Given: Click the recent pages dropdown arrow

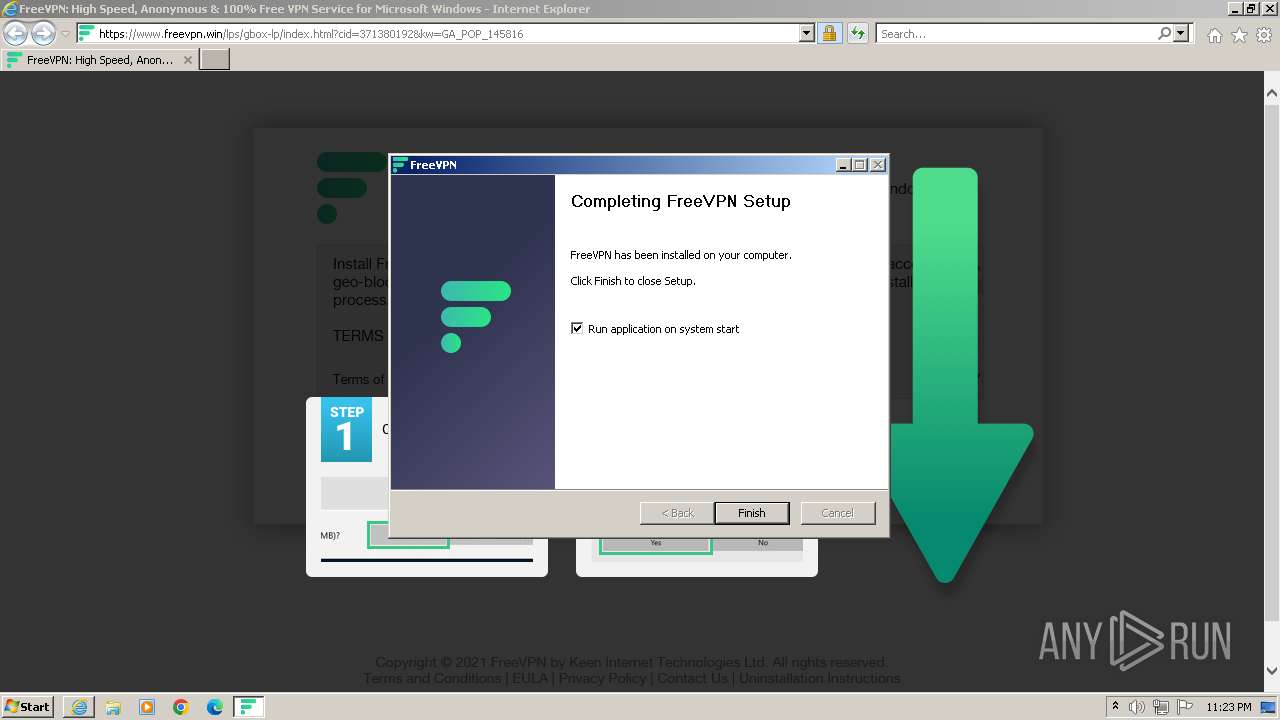Looking at the screenshot, I should point(65,34).
